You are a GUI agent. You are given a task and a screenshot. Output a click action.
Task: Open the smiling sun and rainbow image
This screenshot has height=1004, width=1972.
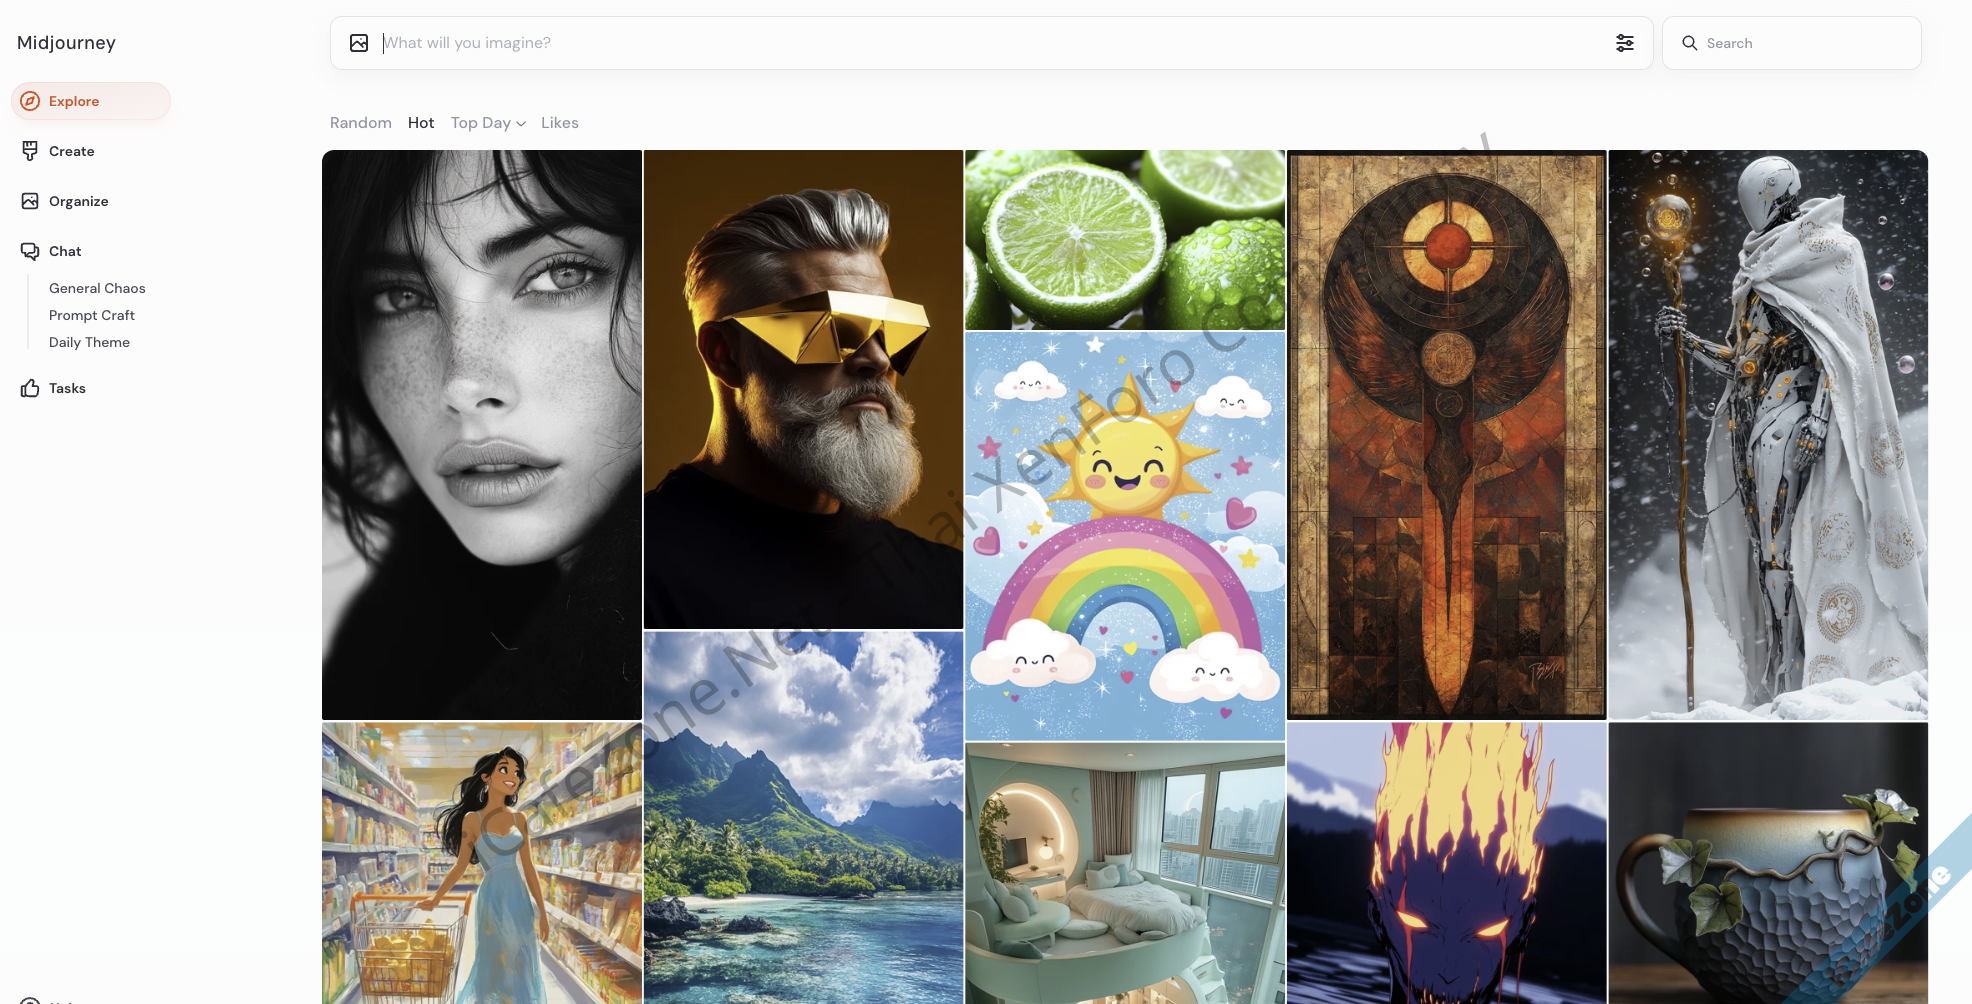(1125, 536)
